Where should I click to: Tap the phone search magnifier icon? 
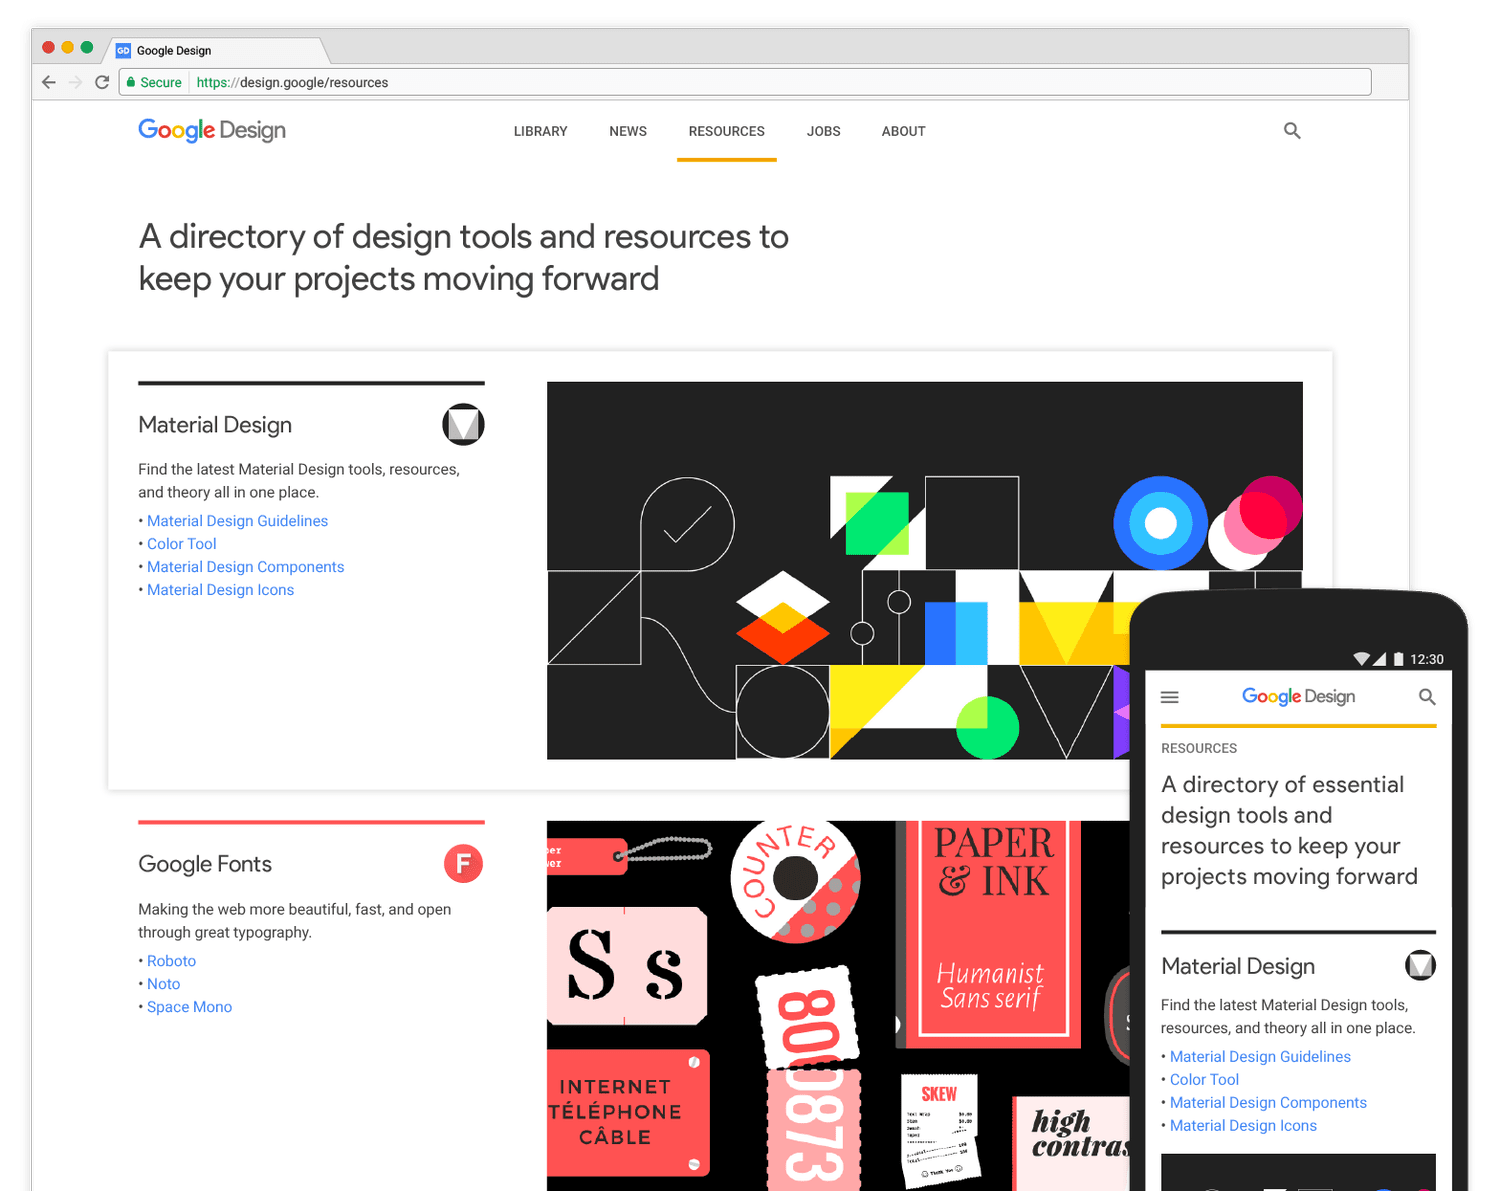1427,697
